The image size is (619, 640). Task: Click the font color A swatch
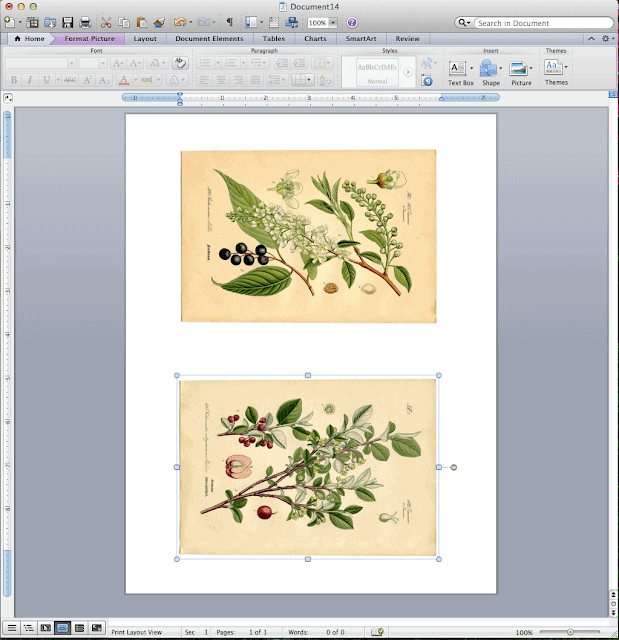point(124,80)
